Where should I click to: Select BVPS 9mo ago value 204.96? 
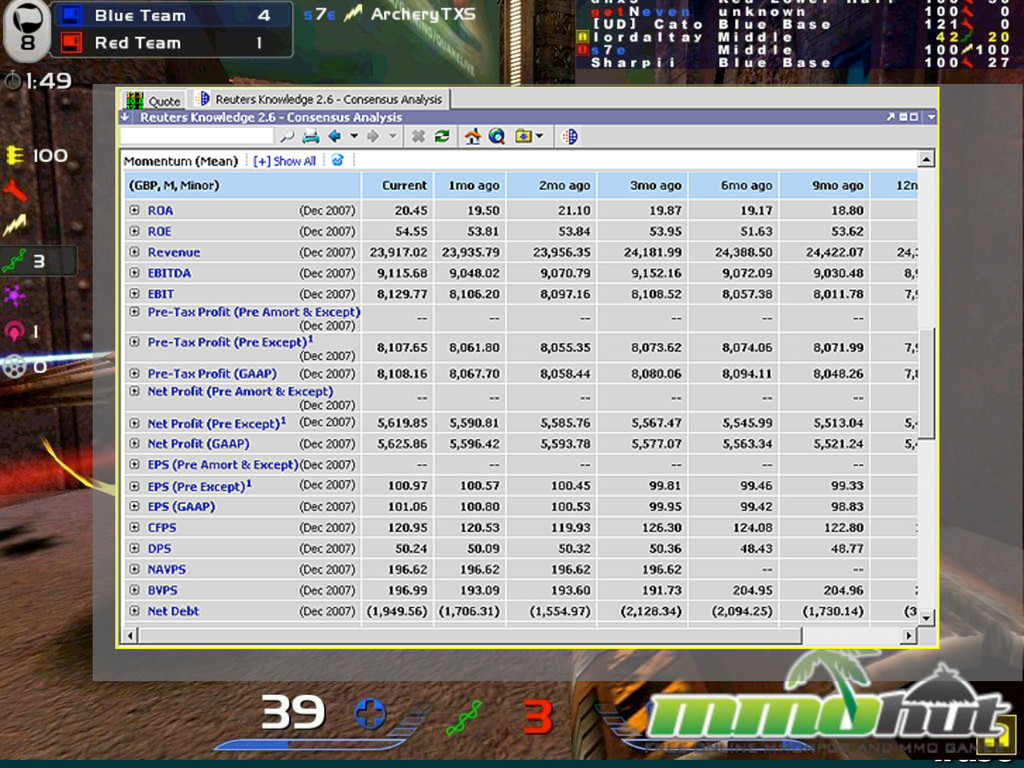pyautogui.click(x=842, y=590)
